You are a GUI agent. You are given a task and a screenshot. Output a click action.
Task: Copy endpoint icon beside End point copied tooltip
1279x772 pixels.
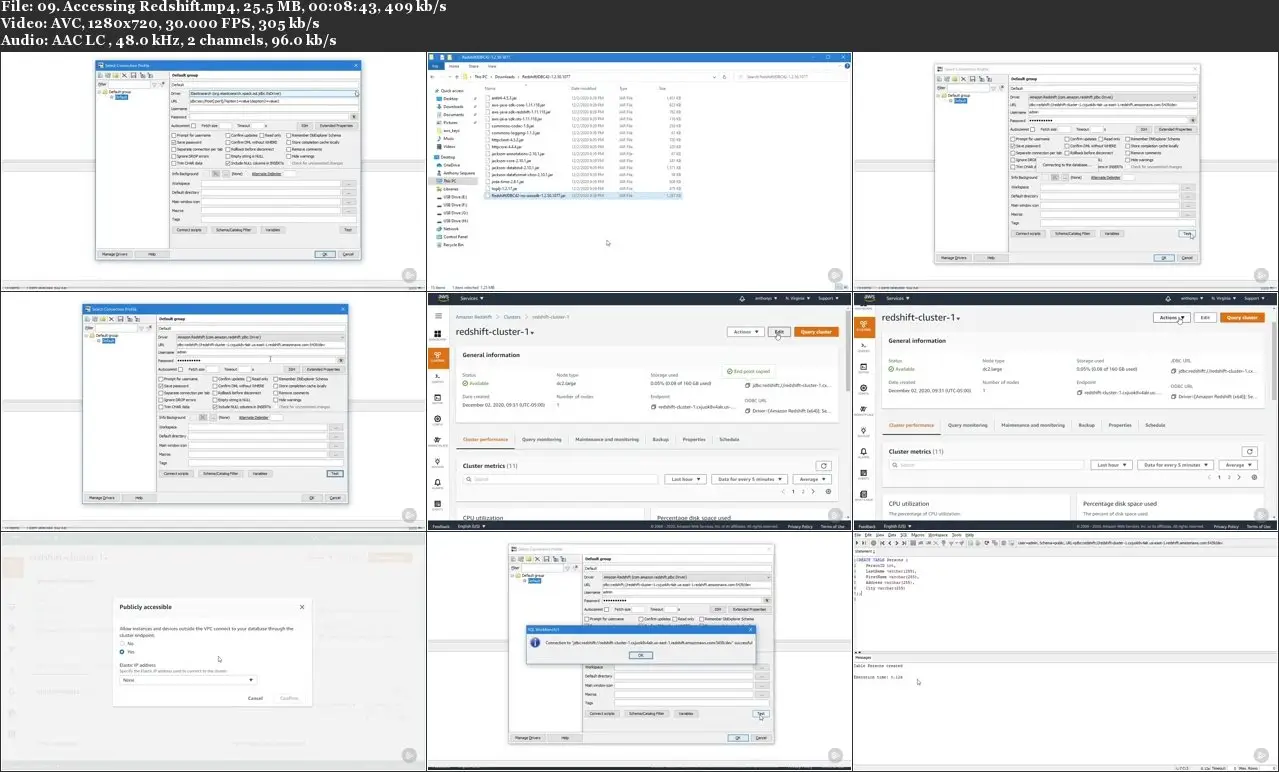[654, 407]
